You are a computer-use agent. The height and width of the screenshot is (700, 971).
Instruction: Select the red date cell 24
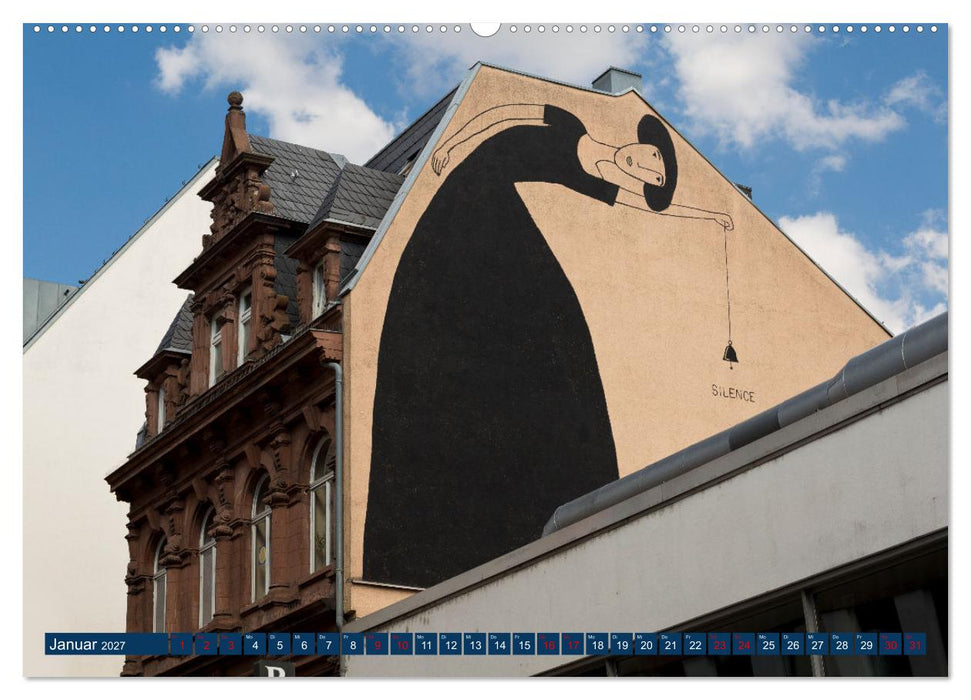point(744,644)
